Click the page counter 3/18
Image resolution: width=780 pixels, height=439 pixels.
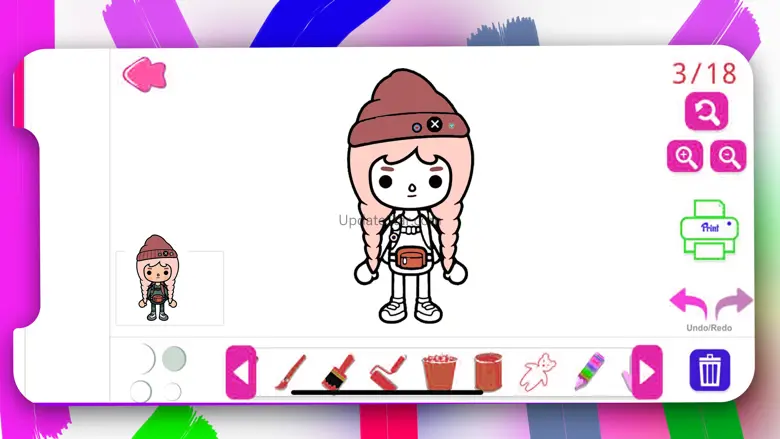[704, 74]
